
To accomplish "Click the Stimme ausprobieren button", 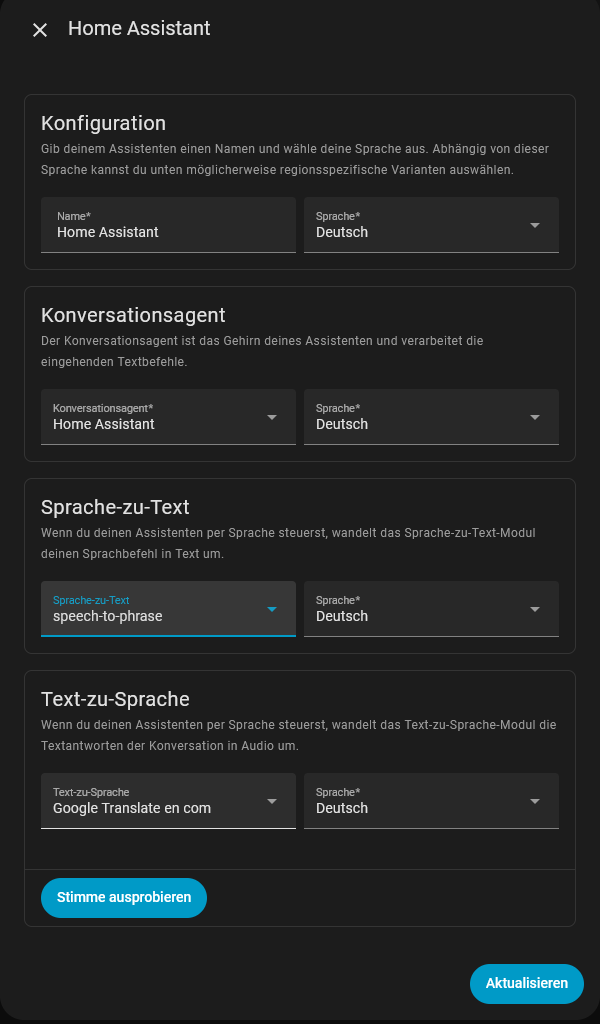I will [124, 897].
